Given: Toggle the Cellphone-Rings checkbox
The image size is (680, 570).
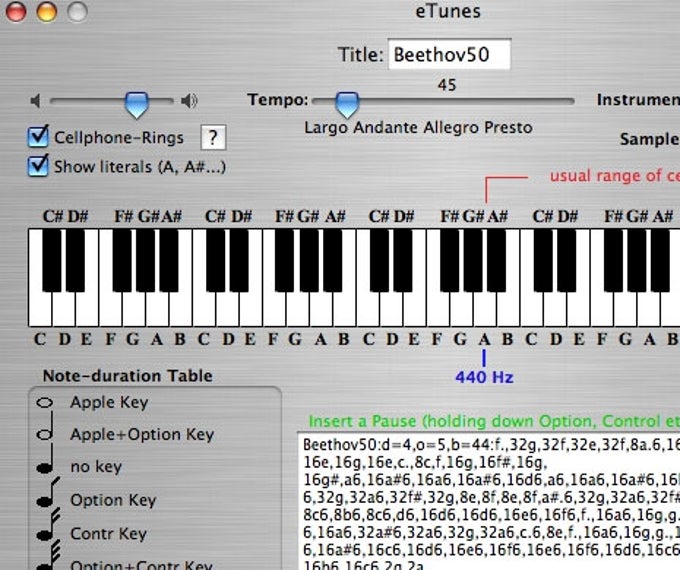Looking at the screenshot, I should [38, 136].
